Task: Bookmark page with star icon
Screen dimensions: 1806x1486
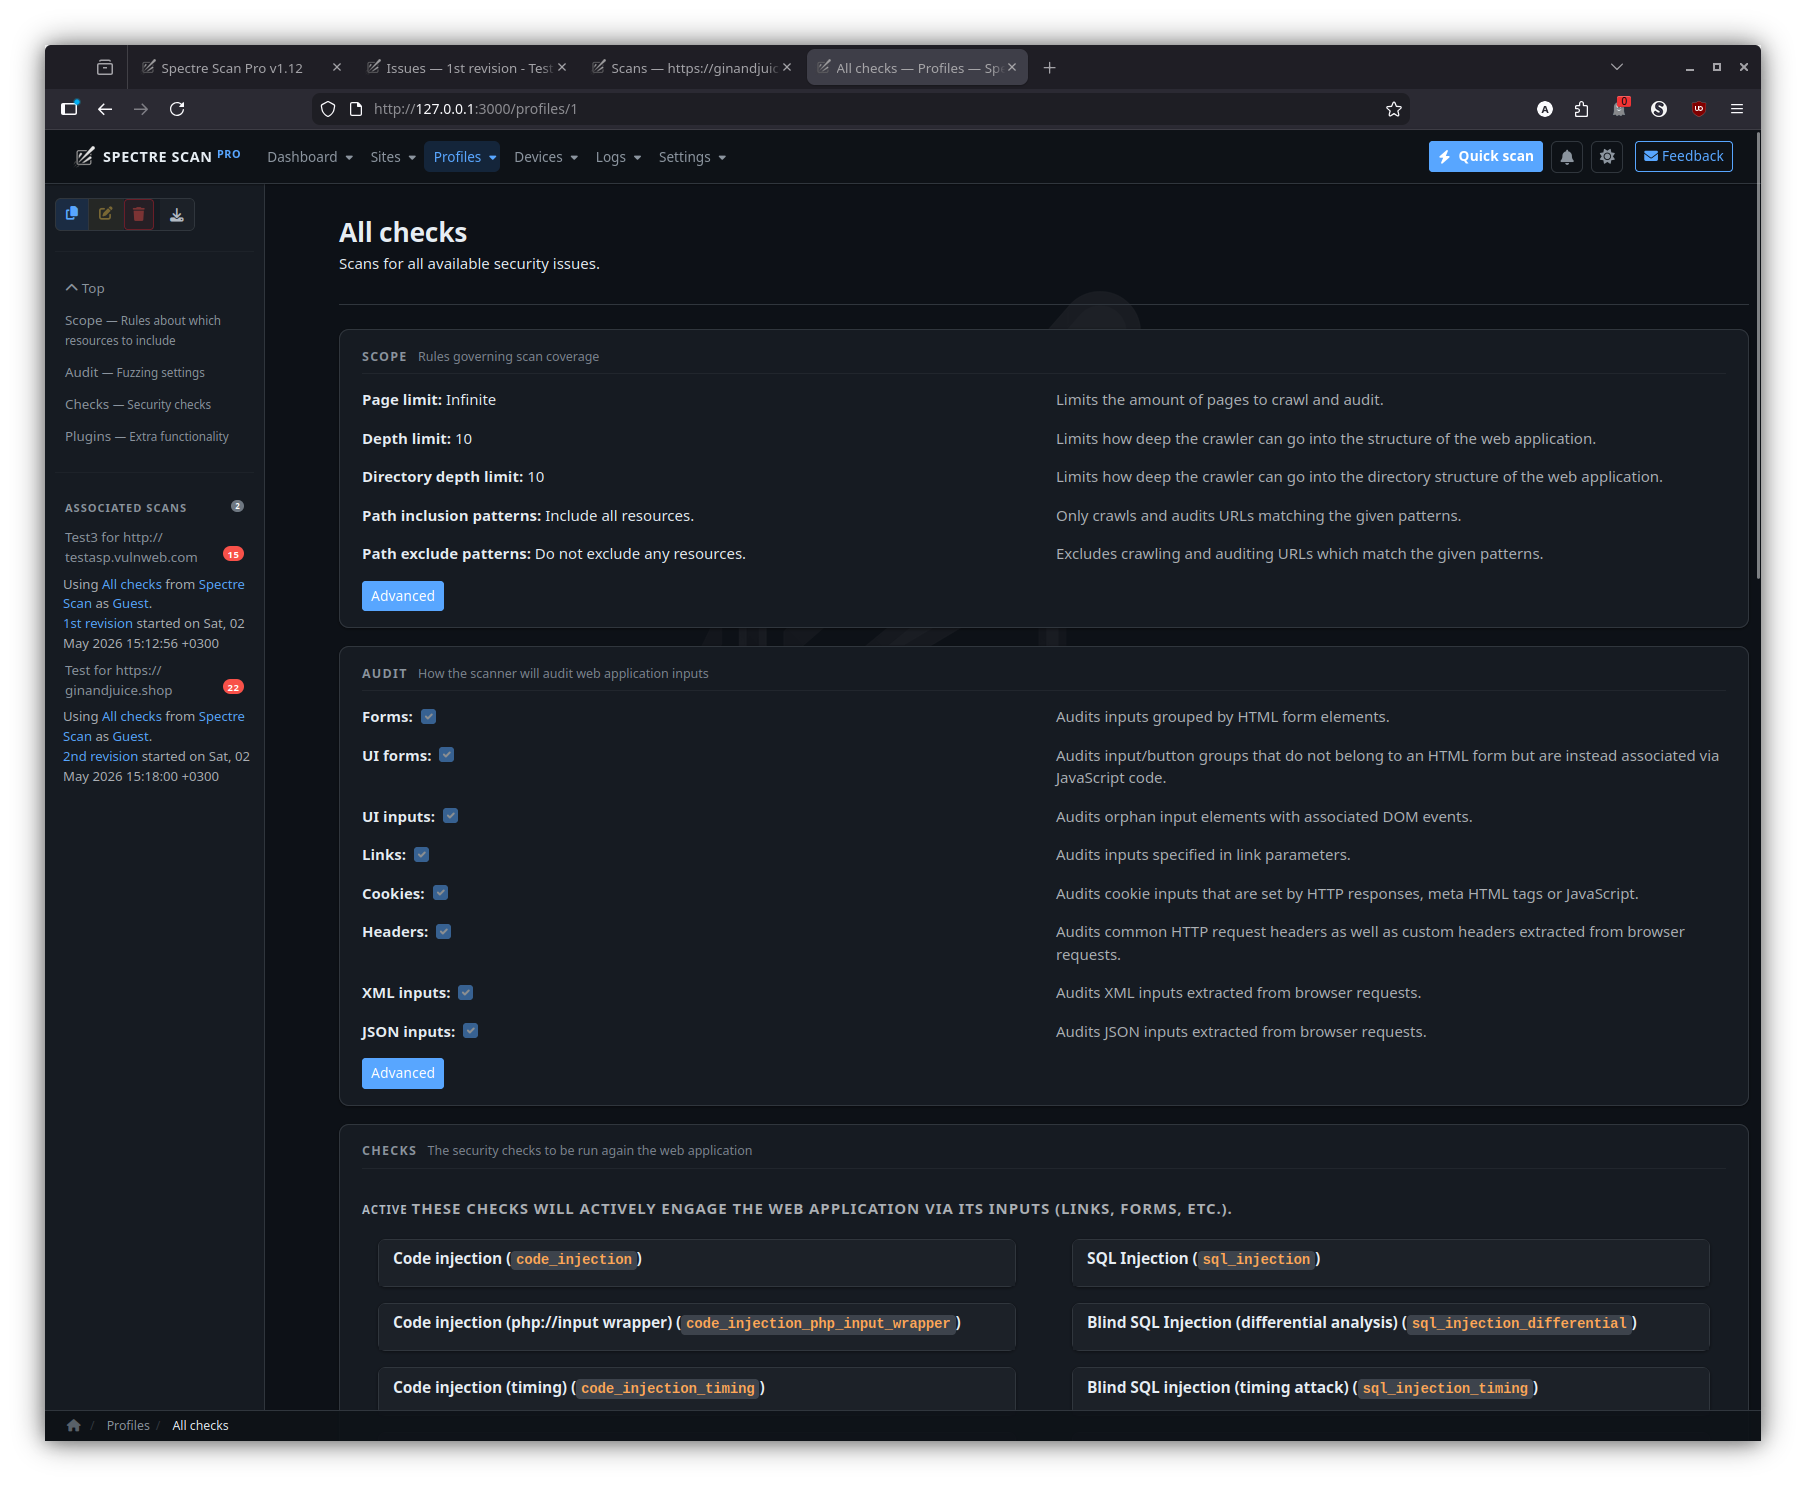Action: (1394, 109)
